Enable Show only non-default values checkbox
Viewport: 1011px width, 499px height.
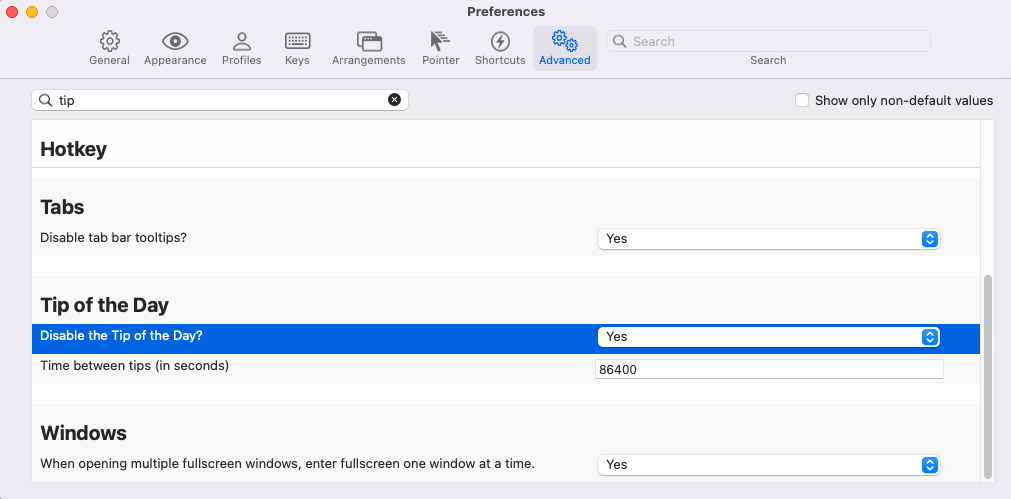(801, 101)
